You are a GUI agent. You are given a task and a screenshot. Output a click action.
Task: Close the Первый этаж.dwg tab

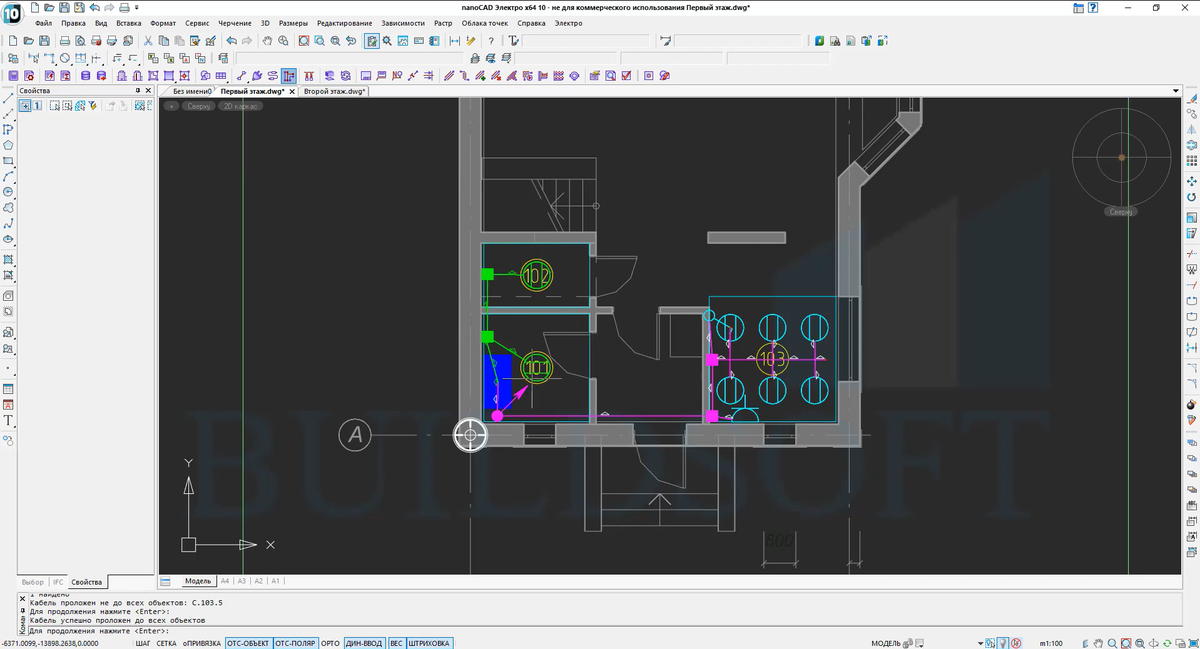[x=292, y=91]
